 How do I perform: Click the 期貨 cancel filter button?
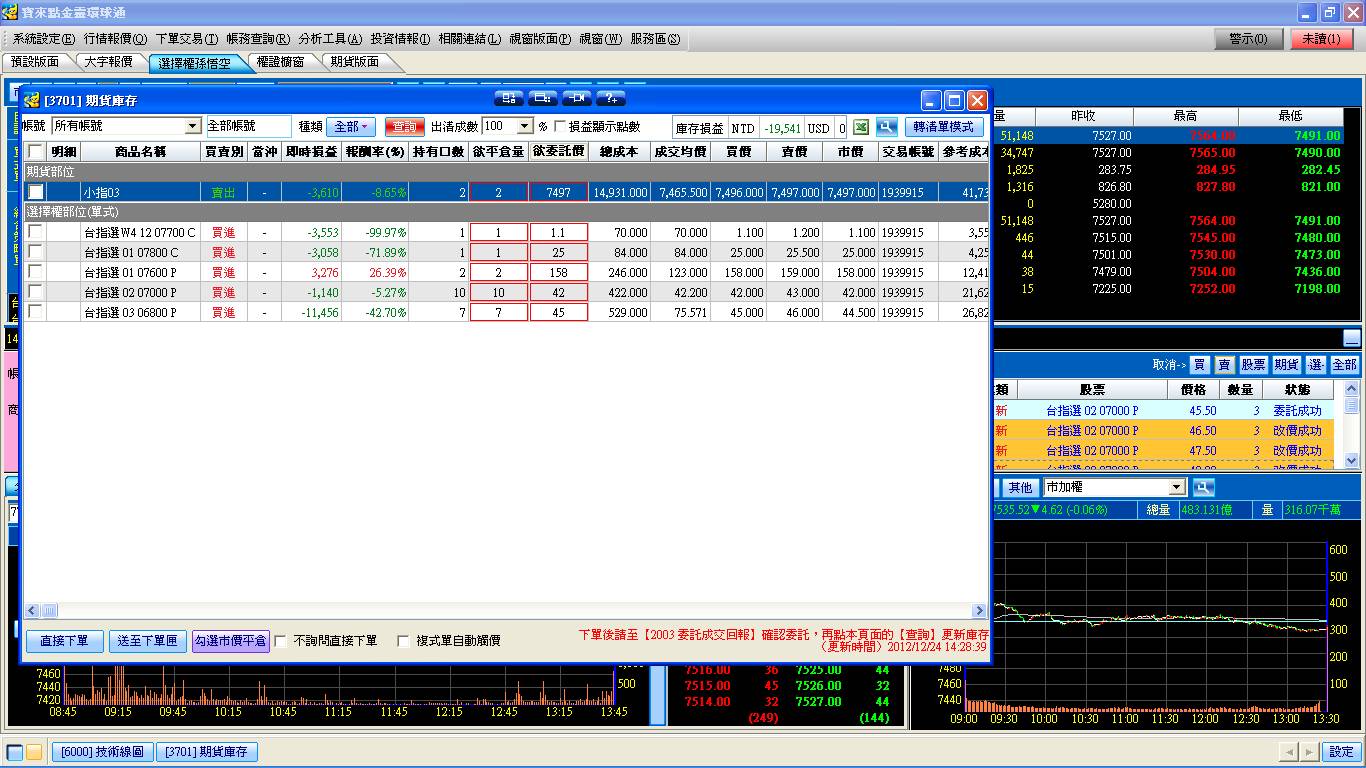tap(1286, 365)
